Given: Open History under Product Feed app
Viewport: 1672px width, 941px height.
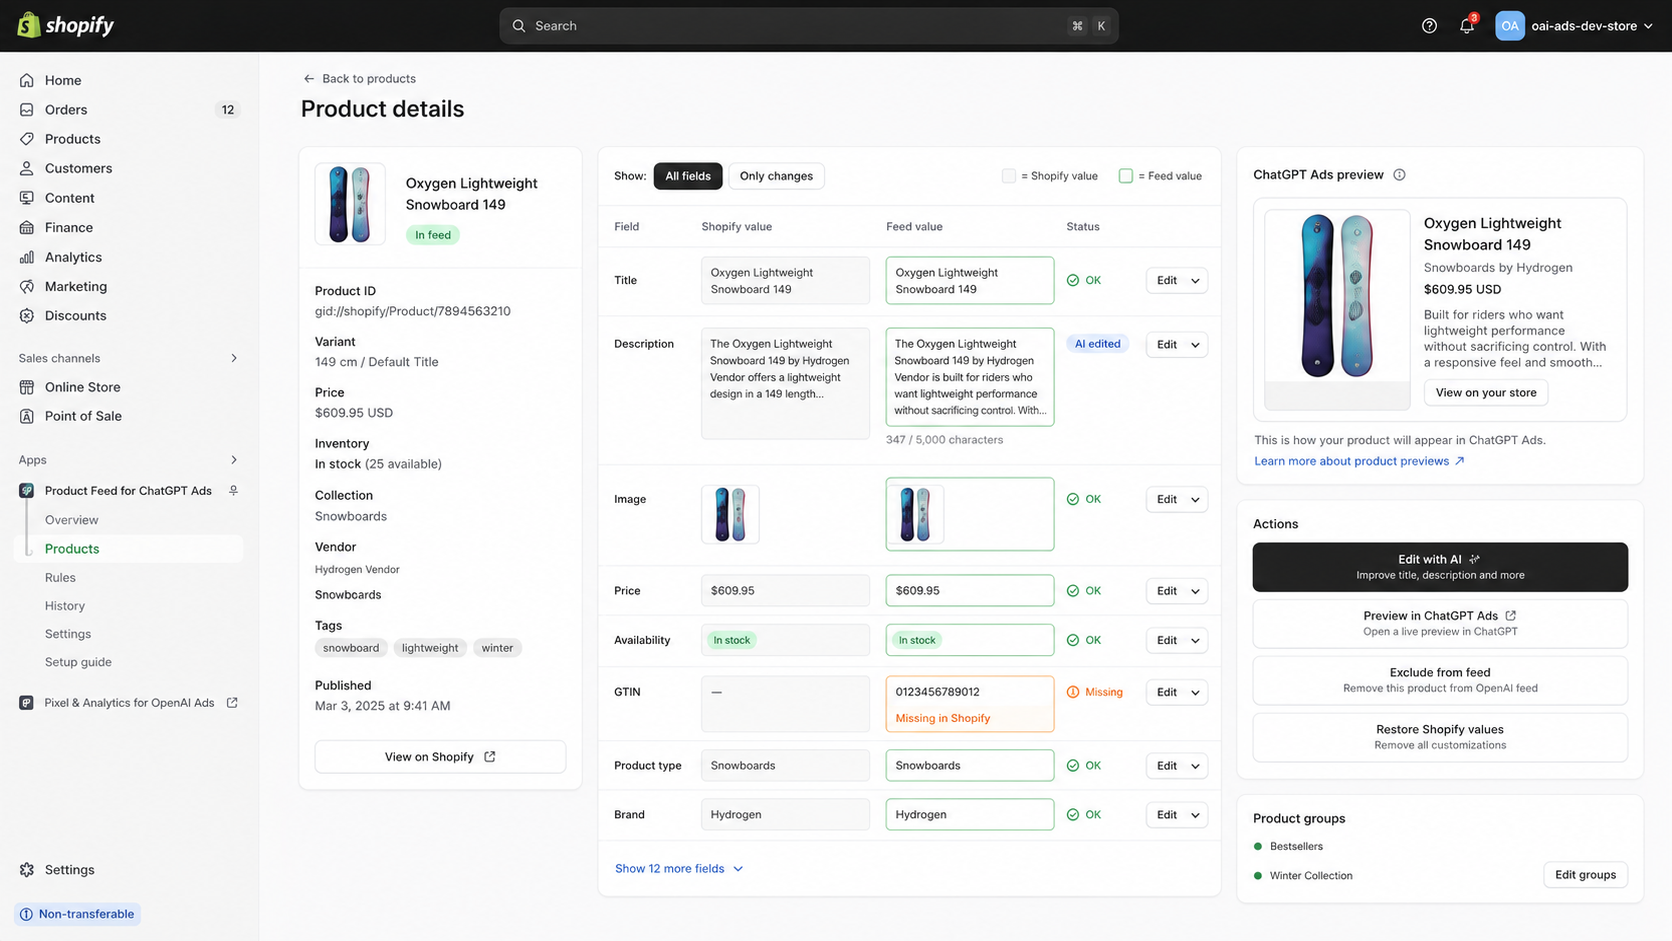Looking at the screenshot, I should (x=65, y=606).
